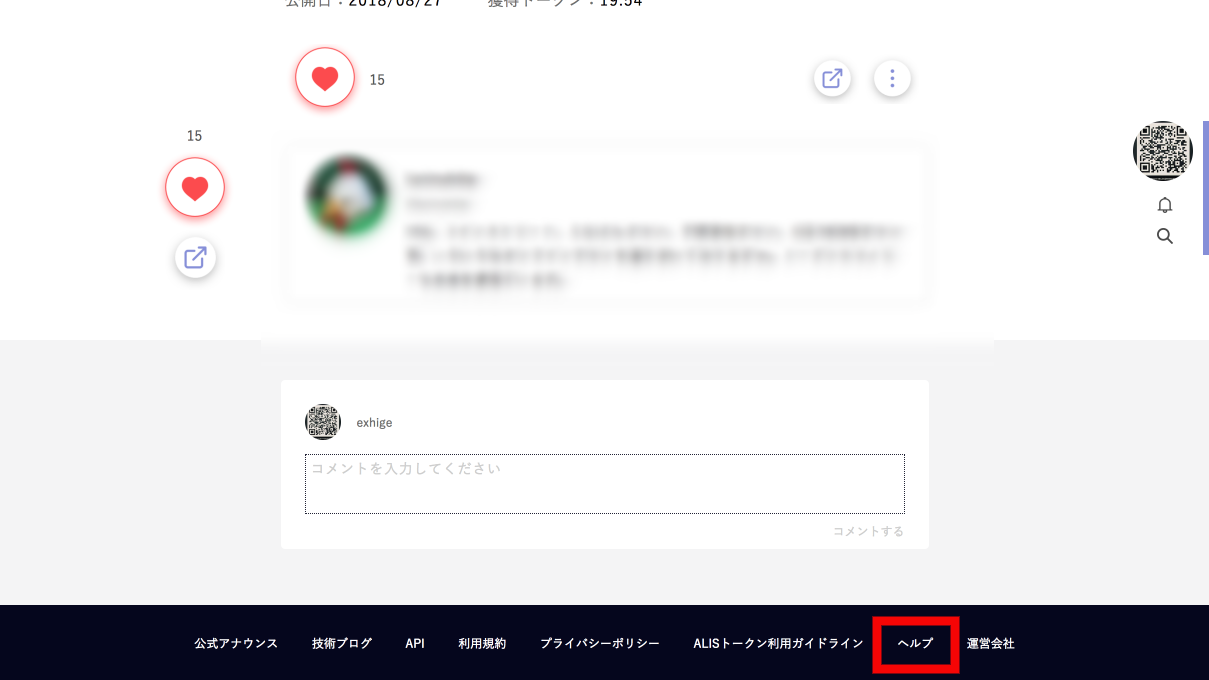Image resolution: width=1209 pixels, height=680 pixels.
Task: Open the share icon next to the three-dot menu
Action: [832, 78]
